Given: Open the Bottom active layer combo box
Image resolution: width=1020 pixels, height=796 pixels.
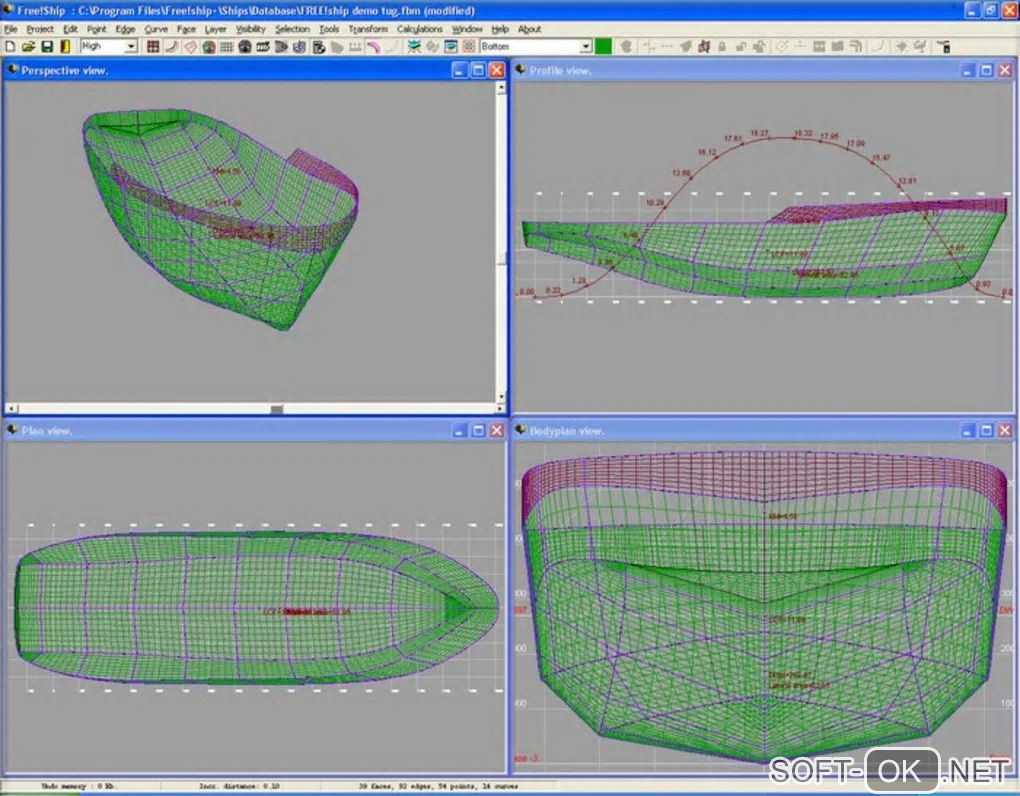Looking at the screenshot, I should pos(536,46).
